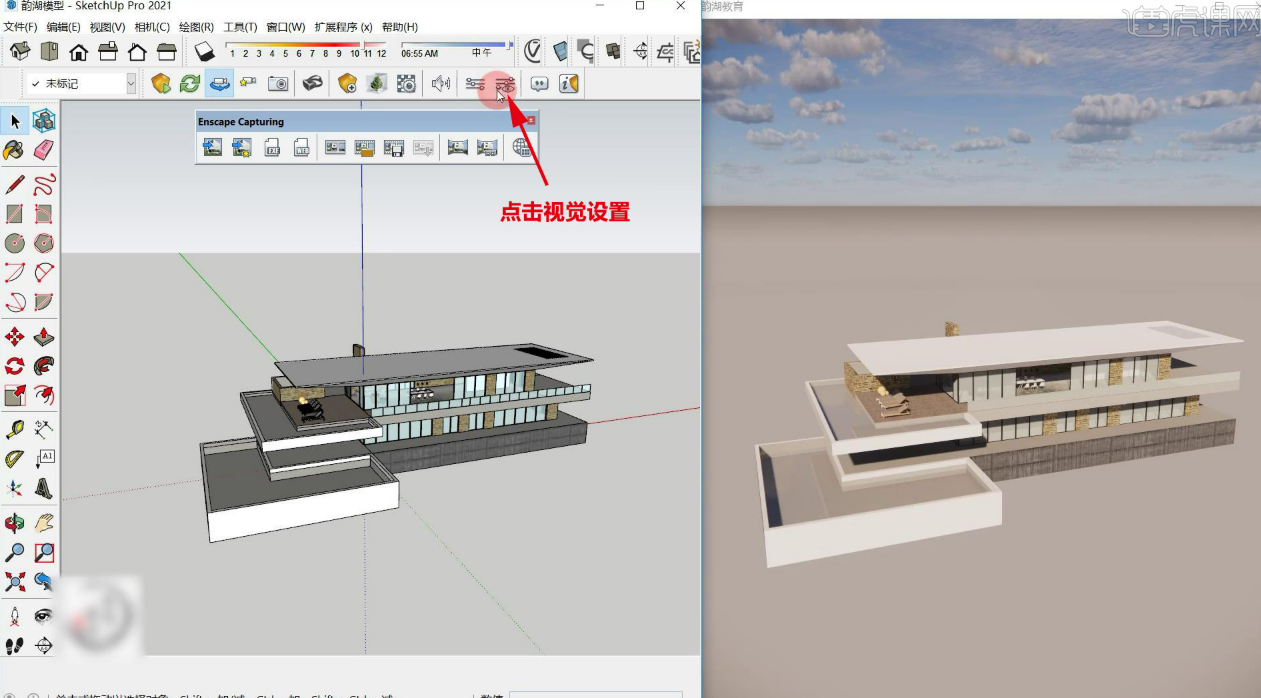The height and width of the screenshot is (698, 1261).
Task: Select the Line pencil tool
Action: pyautogui.click(x=15, y=185)
